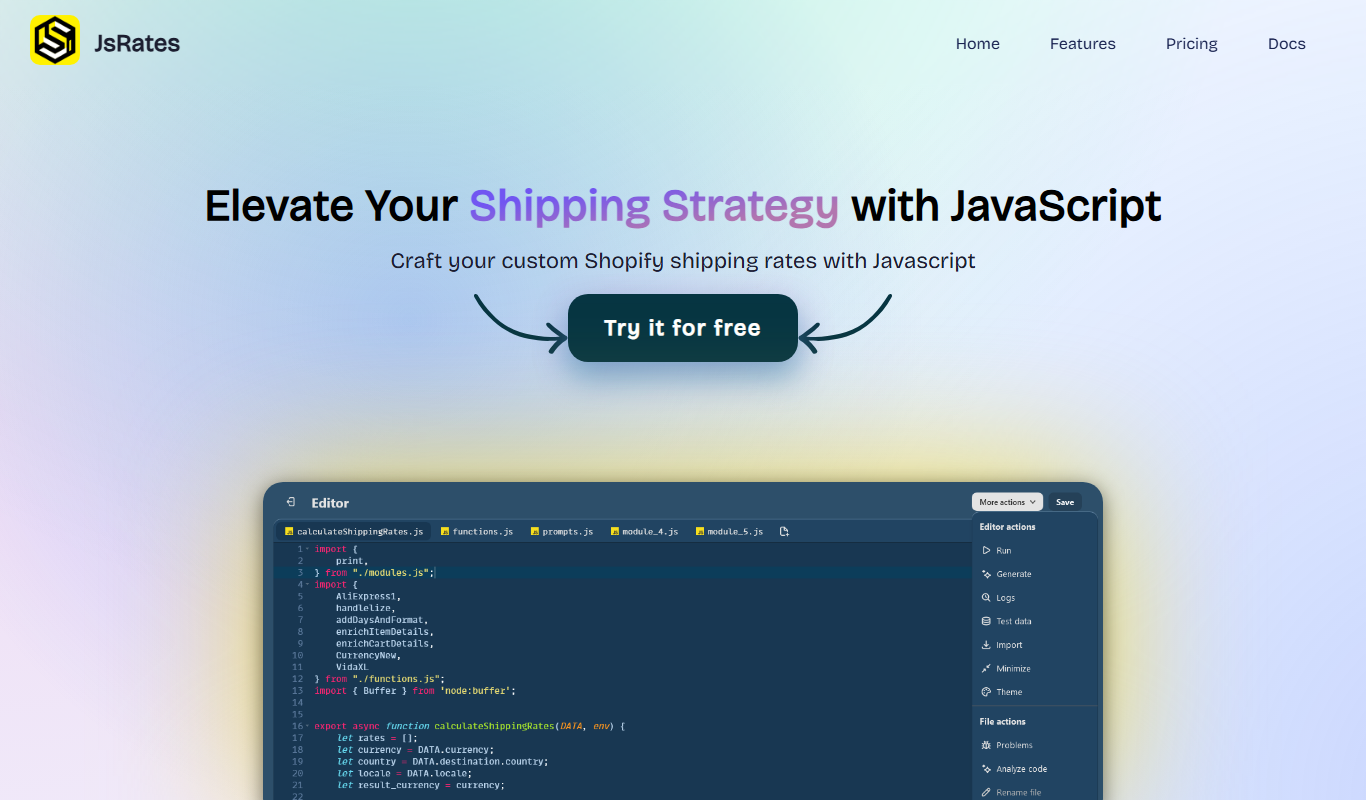Click the handlelize code line
This screenshot has height=800, width=1366.
[366, 608]
